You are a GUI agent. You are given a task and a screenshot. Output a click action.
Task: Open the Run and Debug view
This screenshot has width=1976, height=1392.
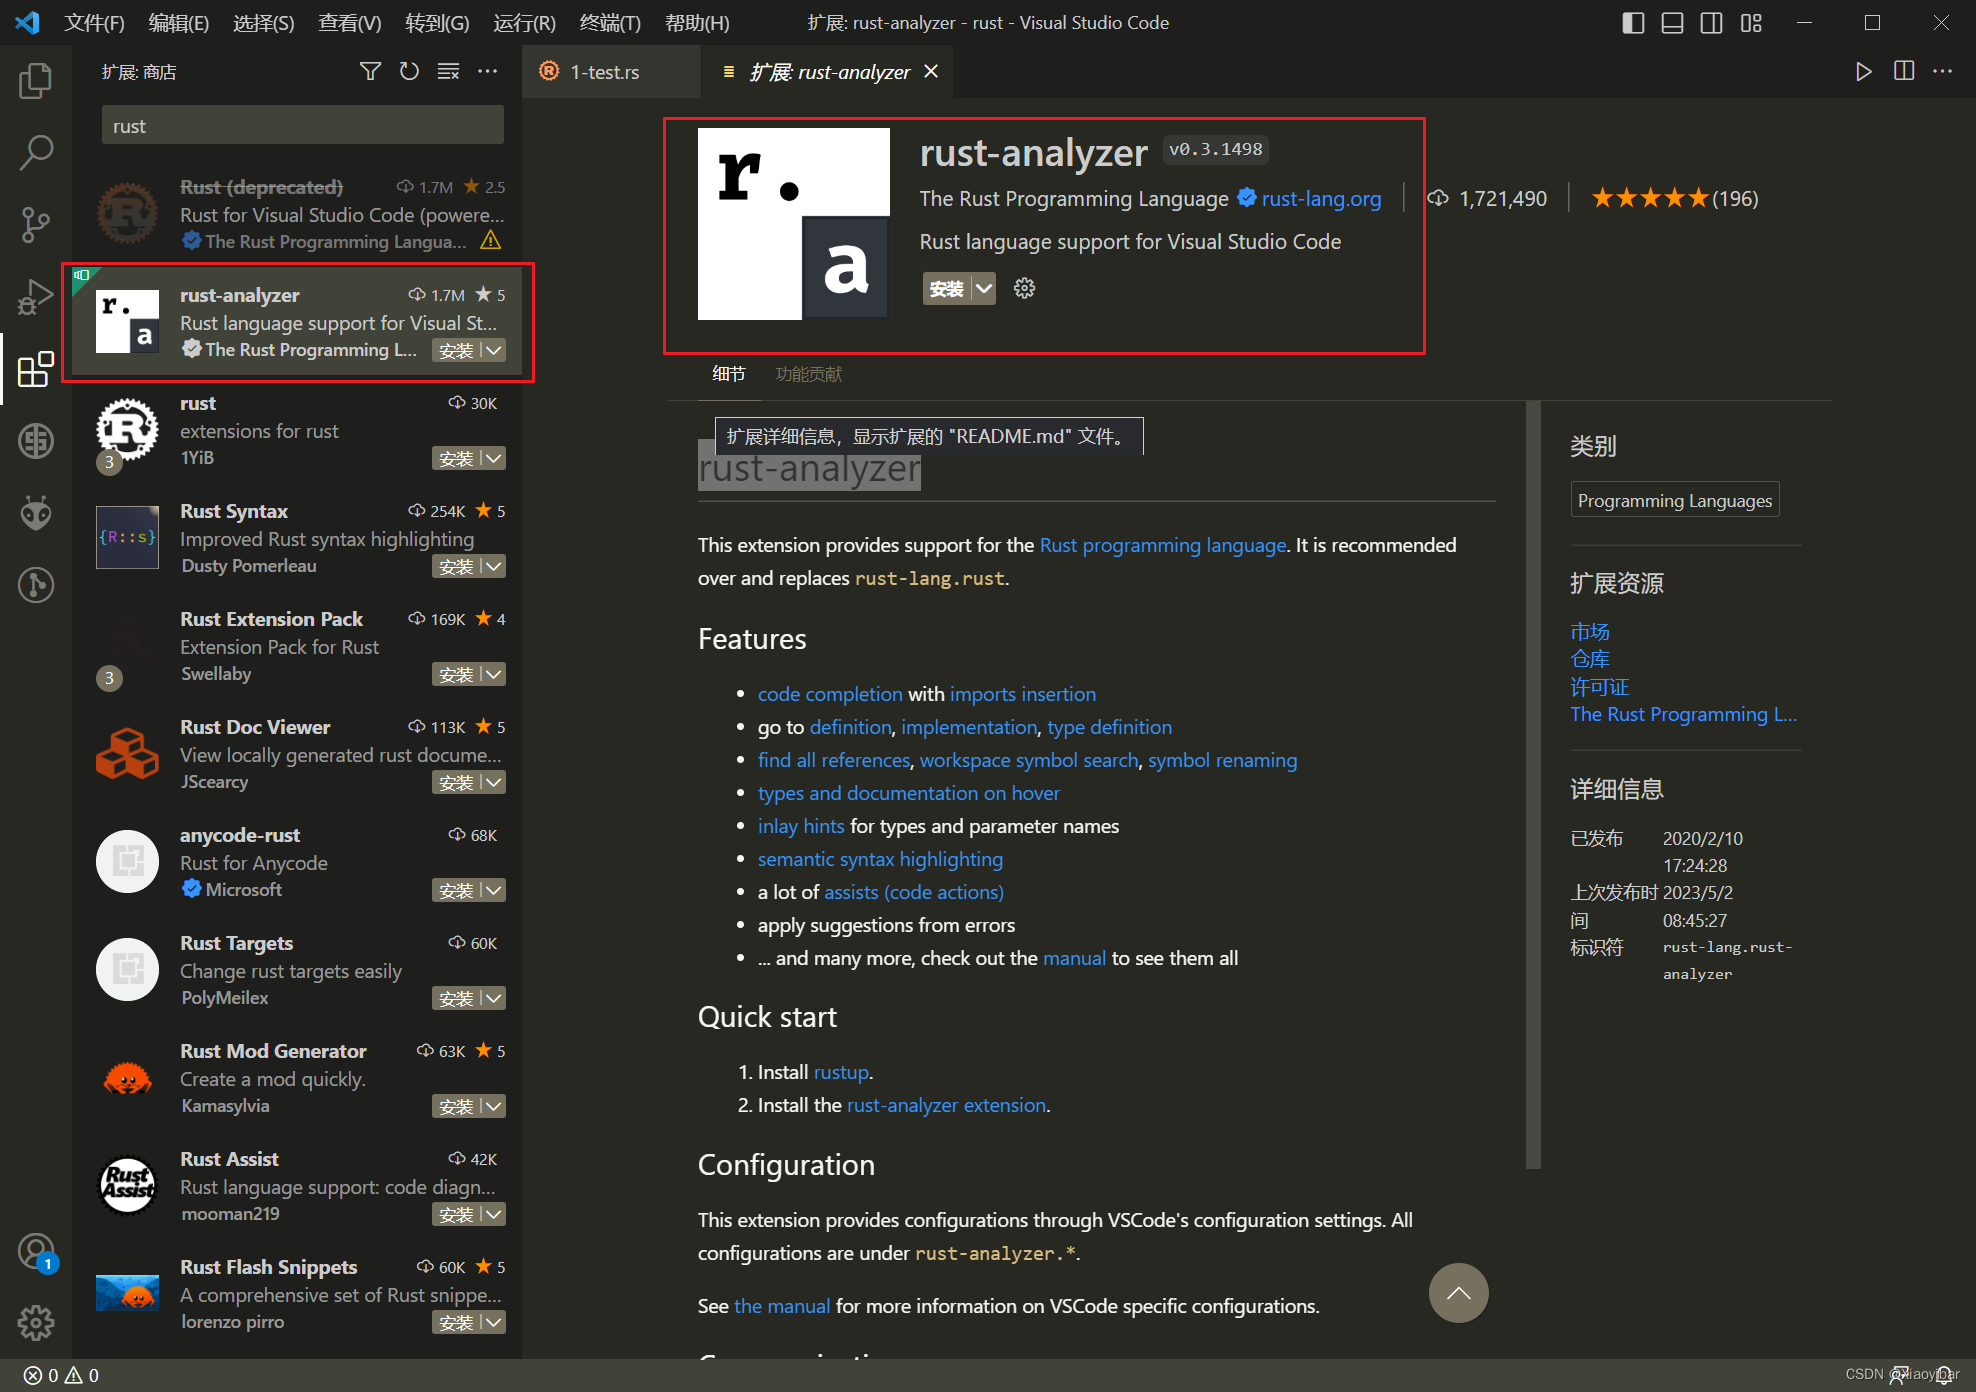[36, 297]
